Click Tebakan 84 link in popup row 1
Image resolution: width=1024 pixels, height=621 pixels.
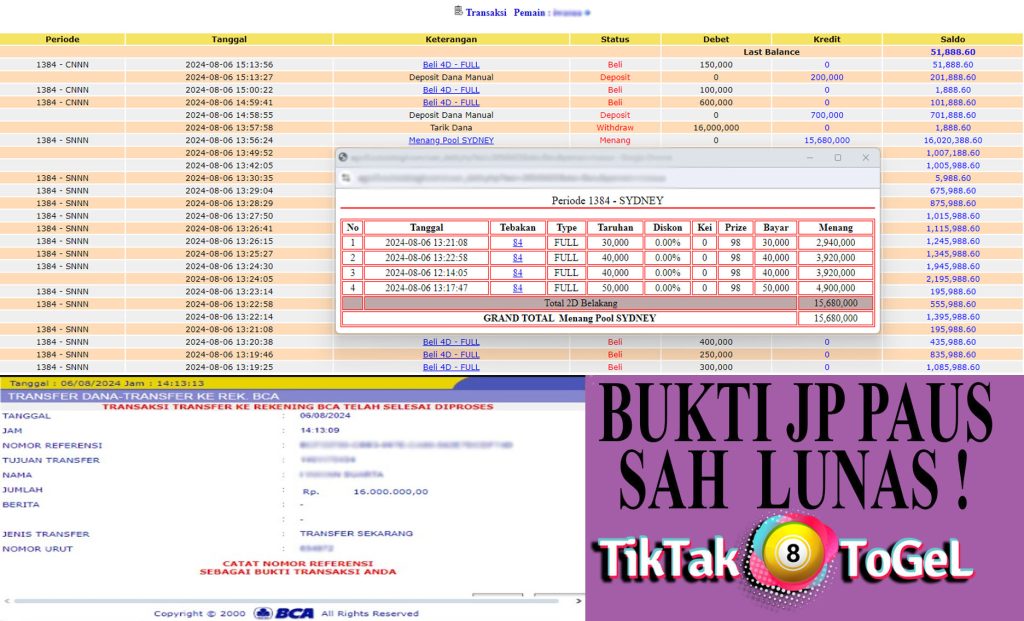coord(517,243)
